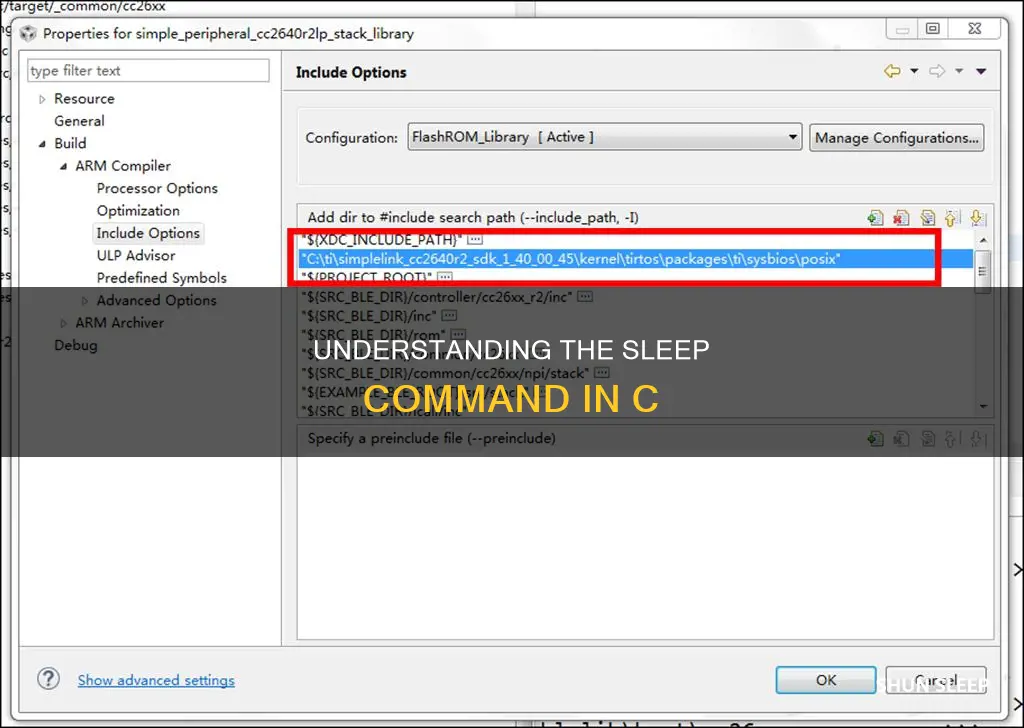Collapse the Build tree node
The width and height of the screenshot is (1024, 728).
point(42,144)
